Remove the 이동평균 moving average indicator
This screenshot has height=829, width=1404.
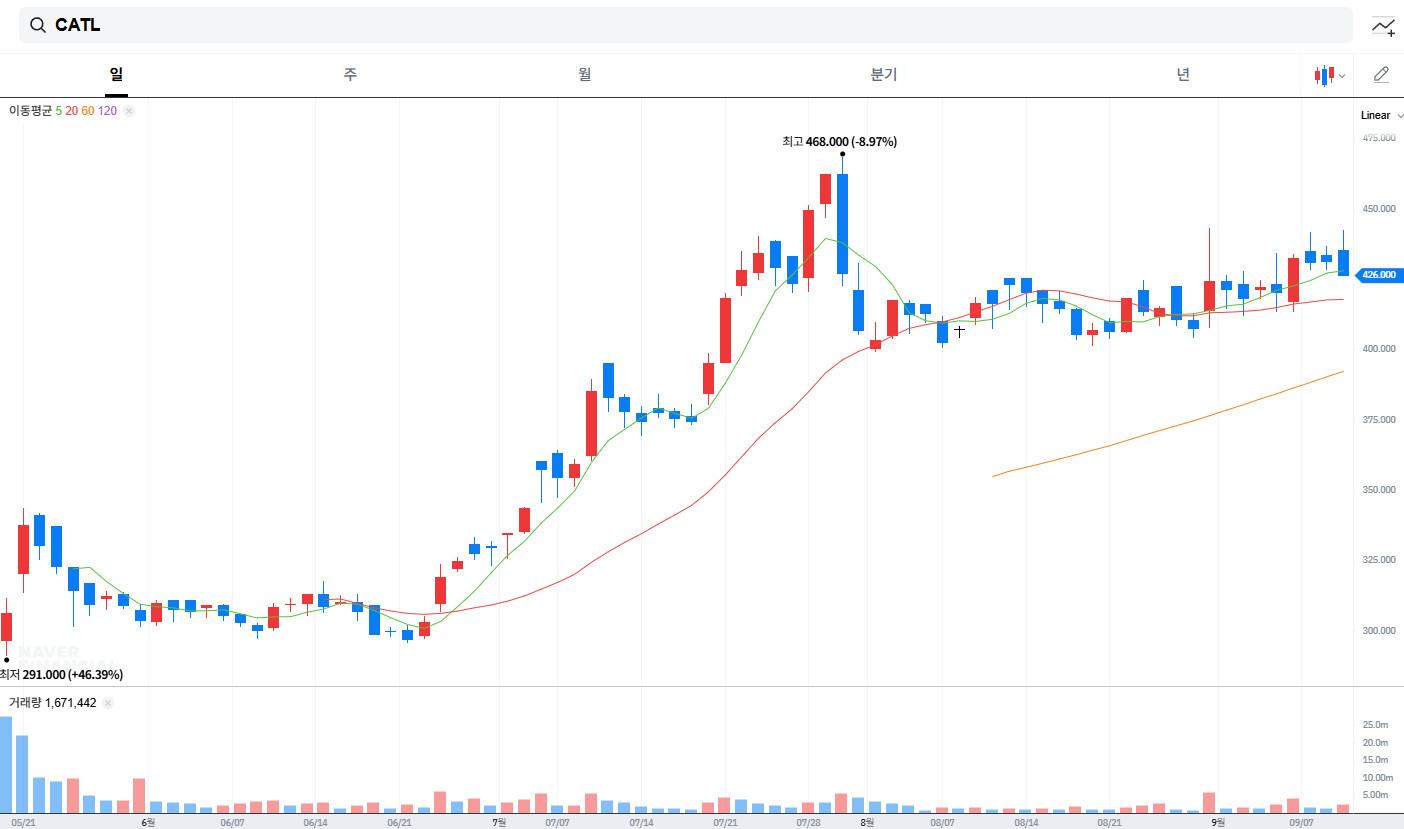point(129,111)
